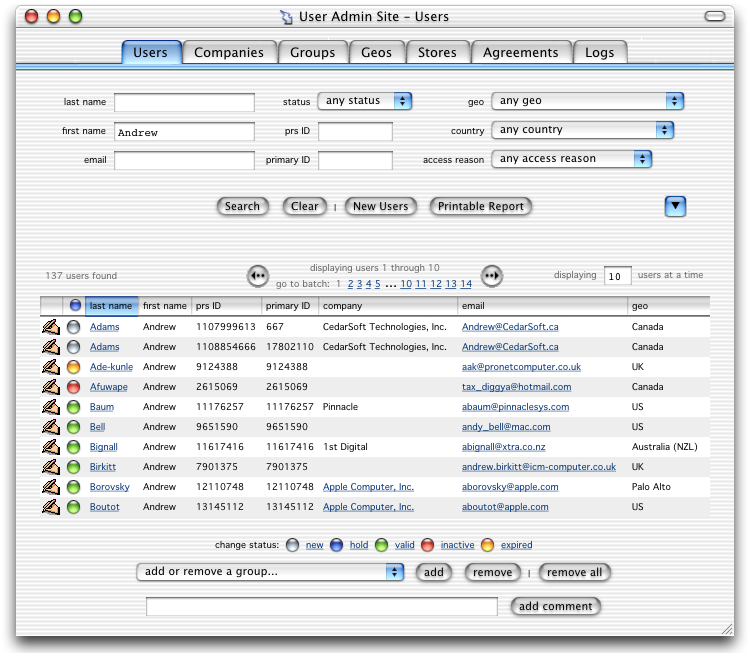
Task: Click orange status orb for Ade-kunle
Action: point(73,367)
